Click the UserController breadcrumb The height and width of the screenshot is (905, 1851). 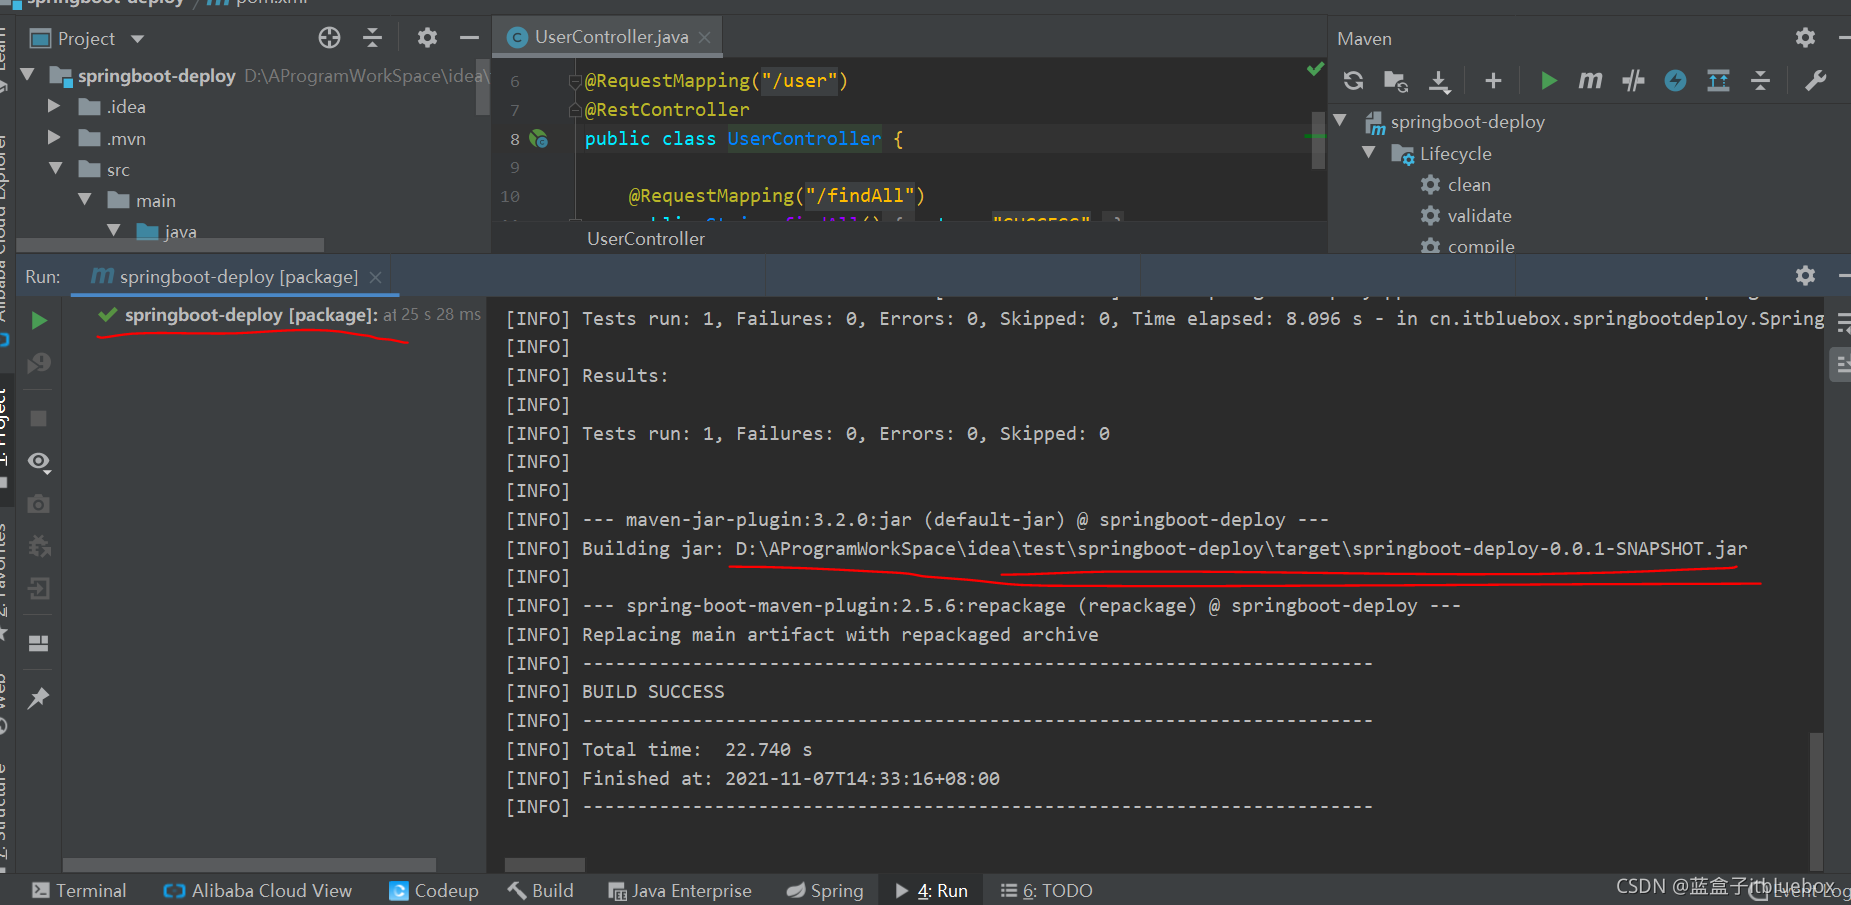646,238
